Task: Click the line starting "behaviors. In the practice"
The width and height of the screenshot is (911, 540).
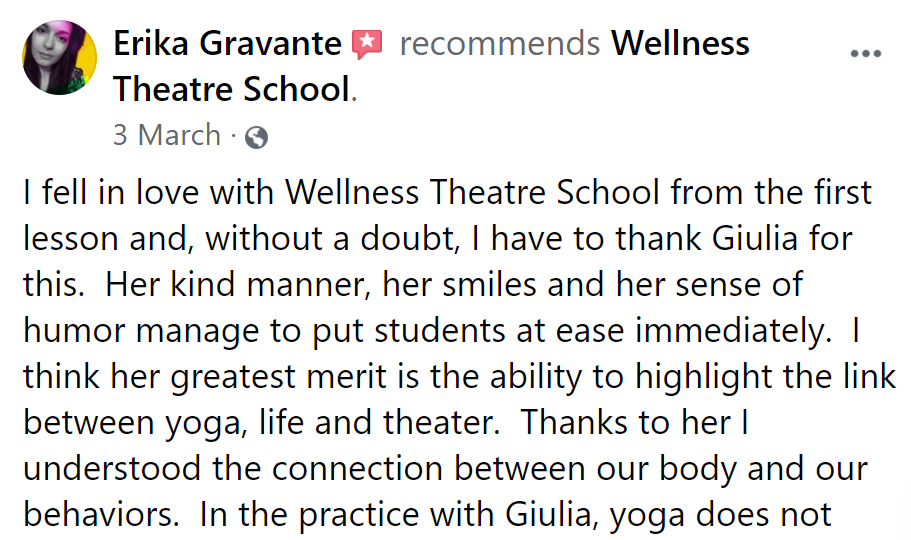Action: pyautogui.click(x=428, y=515)
